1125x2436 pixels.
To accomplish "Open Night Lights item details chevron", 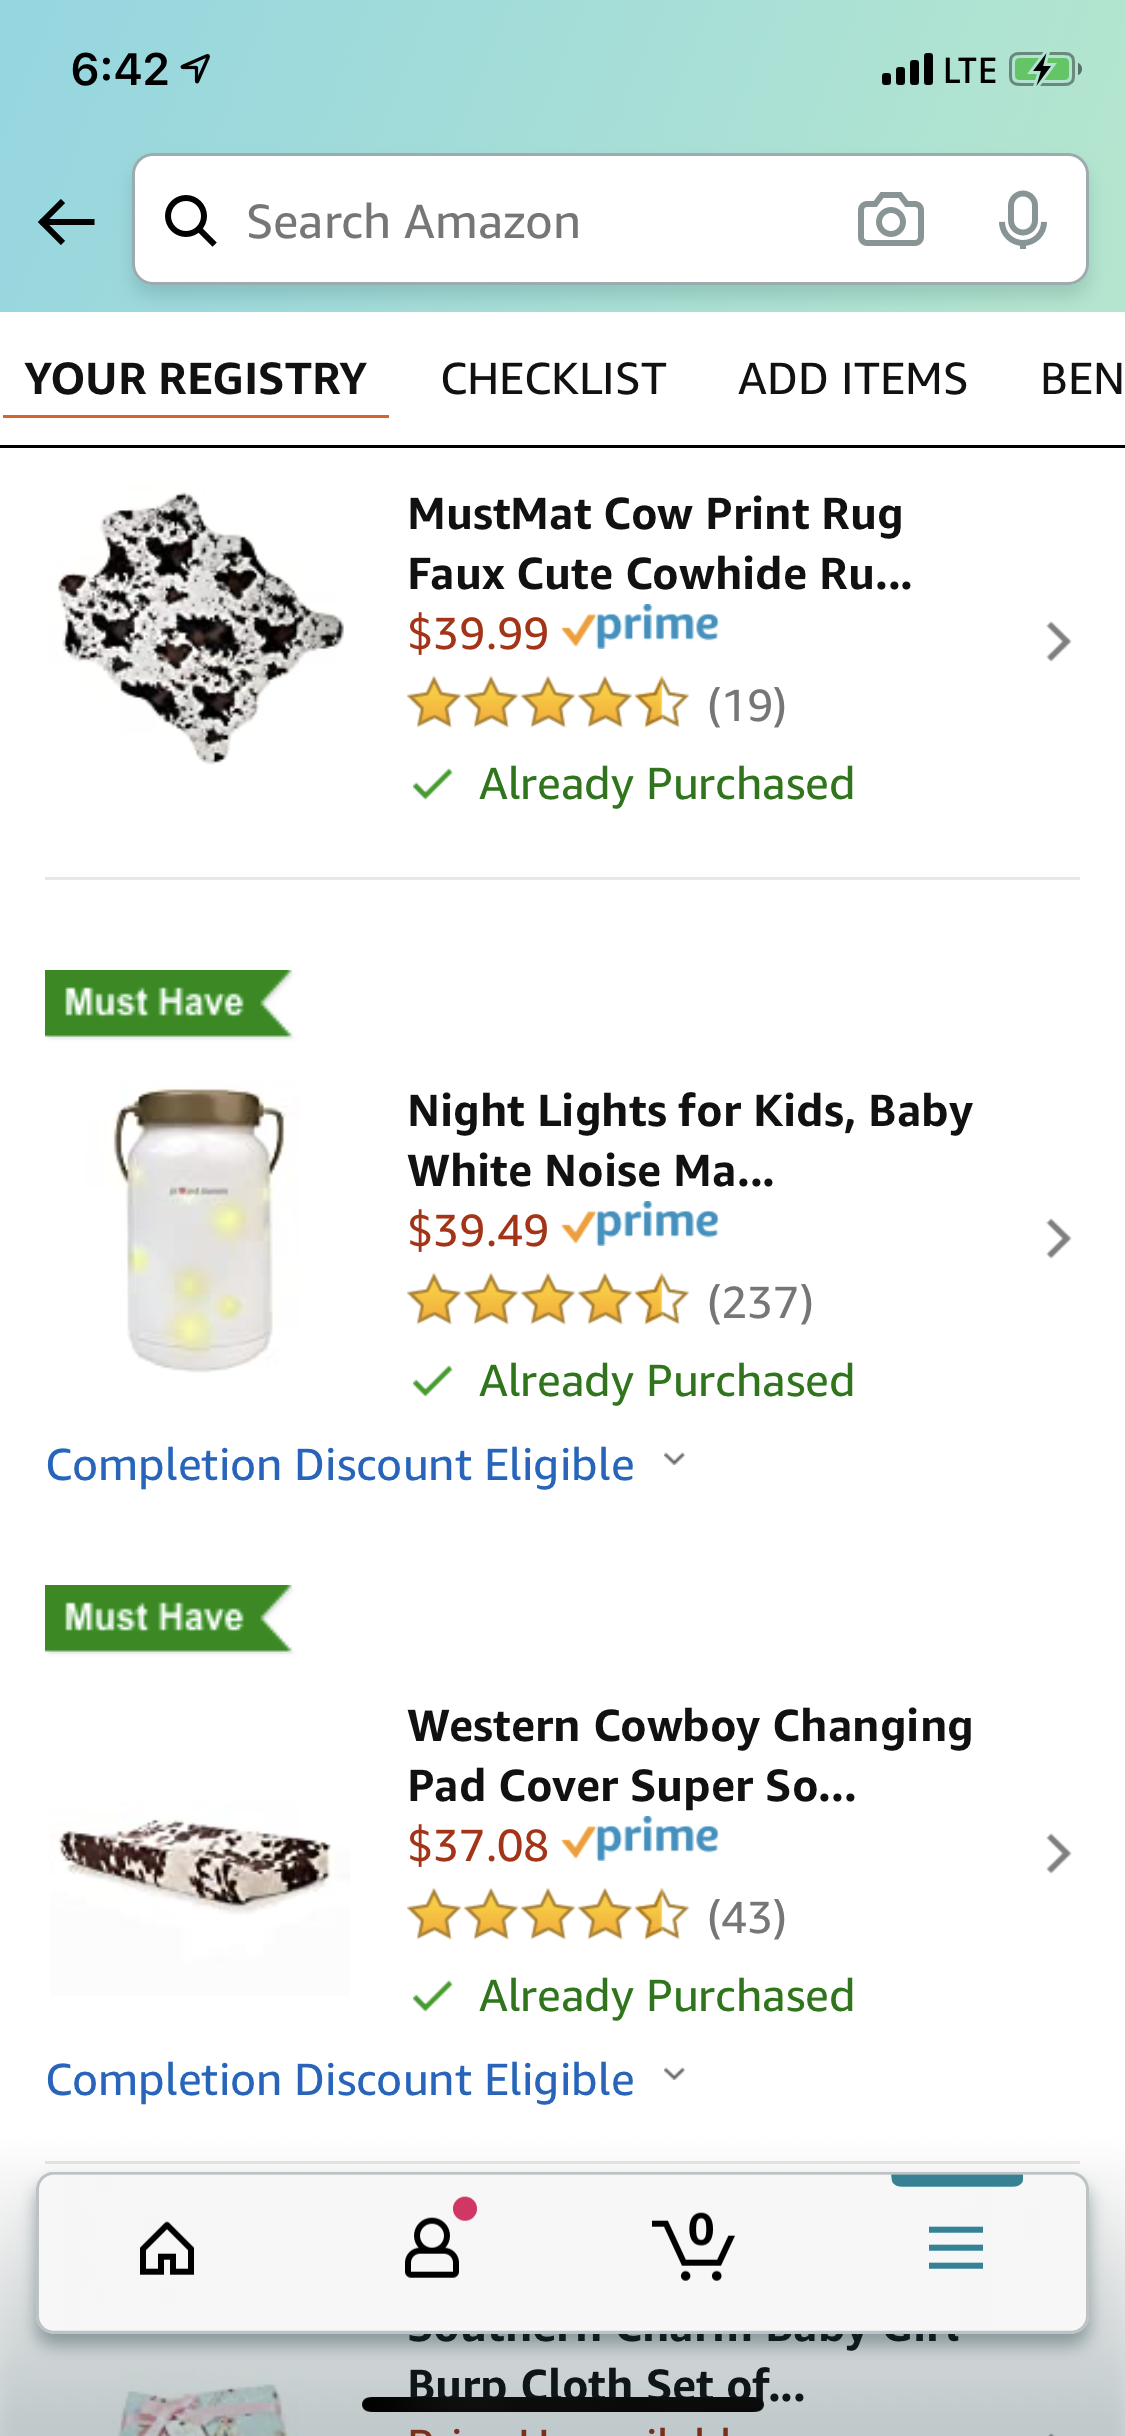I will (1057, 1239).
